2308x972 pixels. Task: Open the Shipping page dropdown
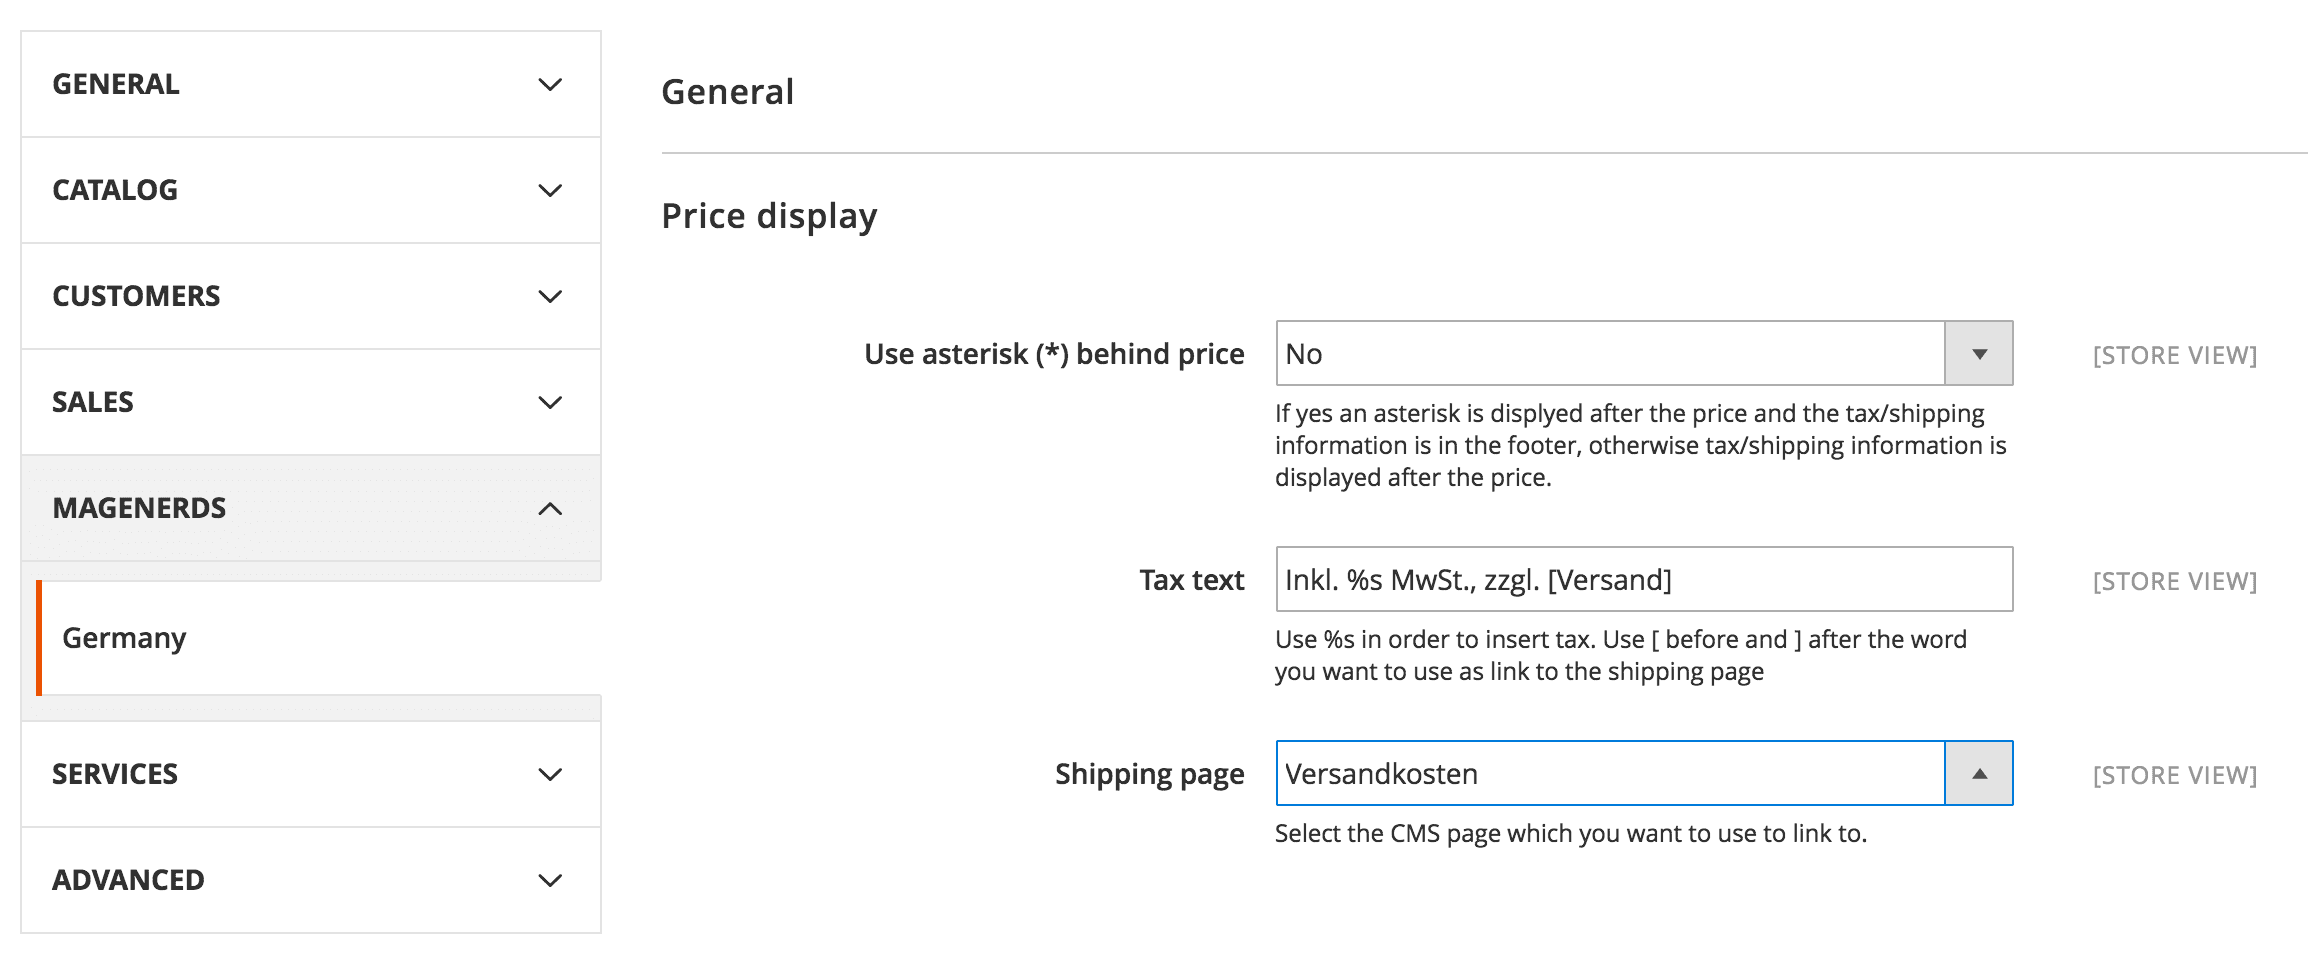1610,774
